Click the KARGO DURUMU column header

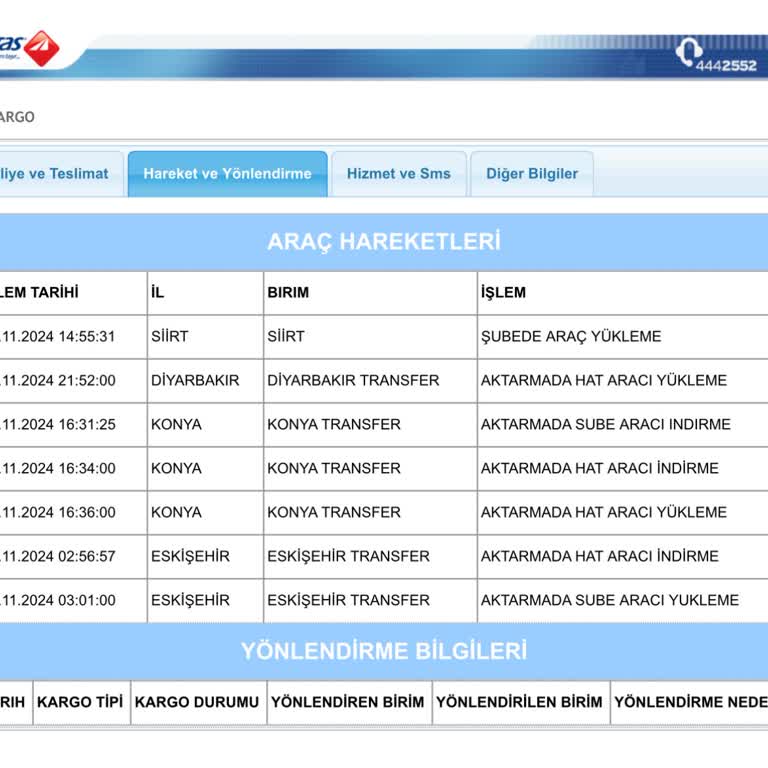tap(198, 702)
